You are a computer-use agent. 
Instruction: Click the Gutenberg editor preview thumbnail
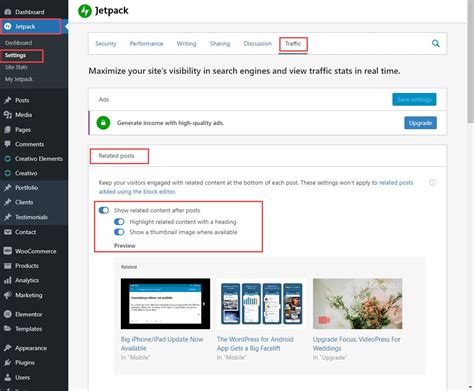pyautogui.click(x=165, y=304)
